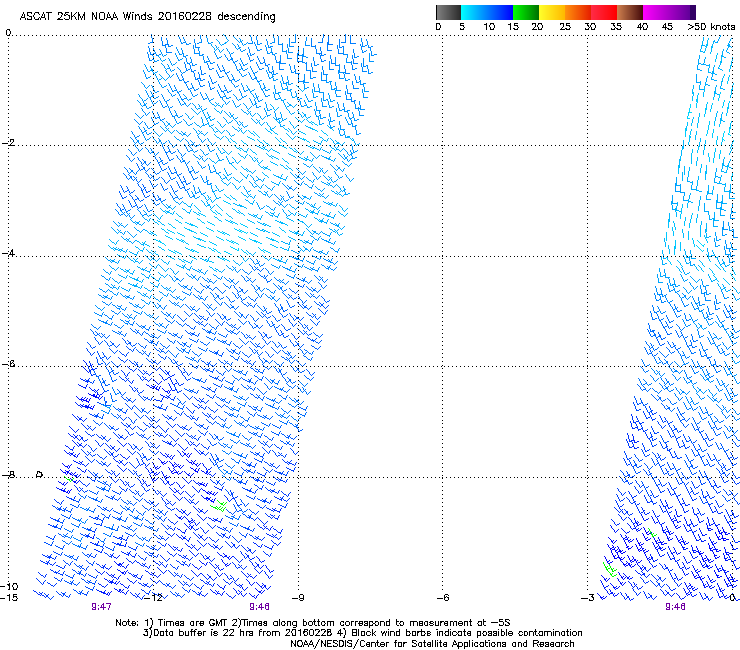Click the orange 25-30 knots color band
Viewport: 740px width, 650px height.
[578, 12]
